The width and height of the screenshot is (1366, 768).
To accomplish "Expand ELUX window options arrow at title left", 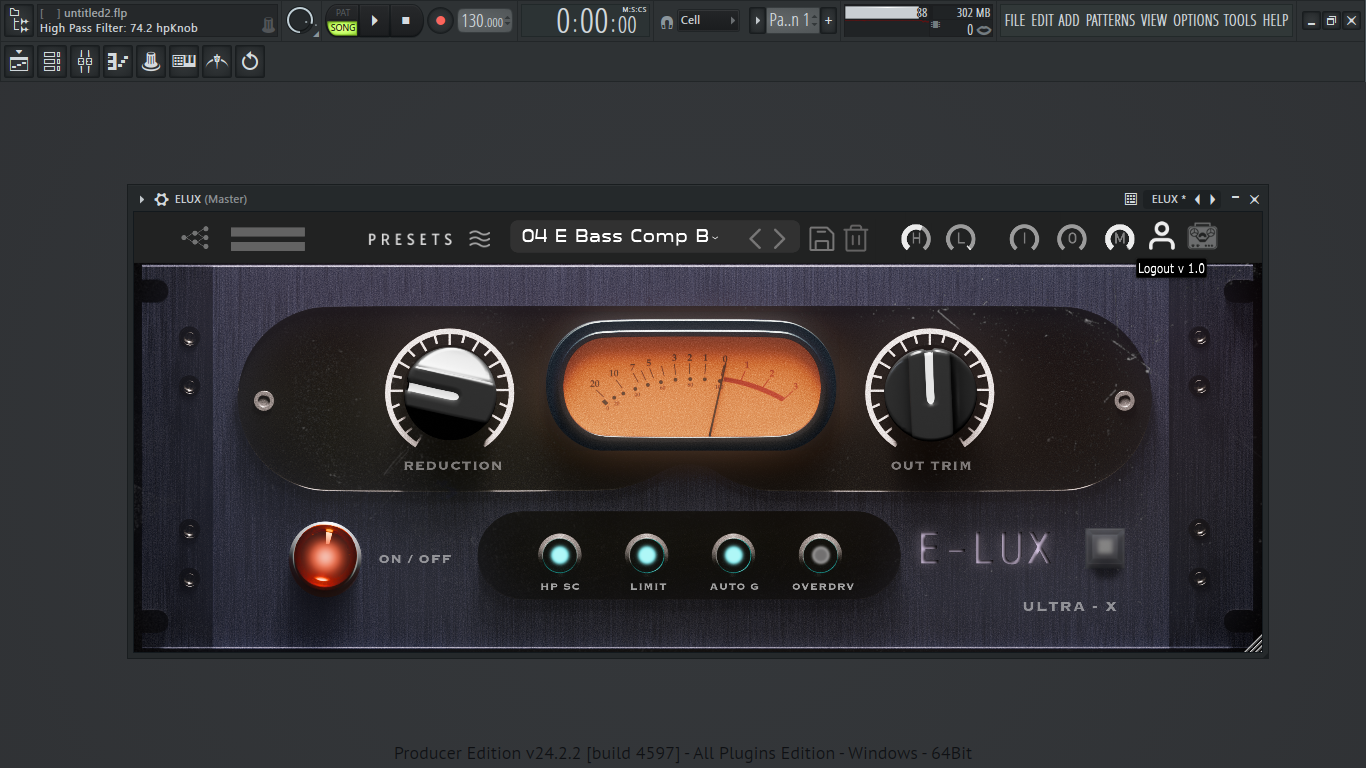I will pyautogui.click(x=142, y=199).
